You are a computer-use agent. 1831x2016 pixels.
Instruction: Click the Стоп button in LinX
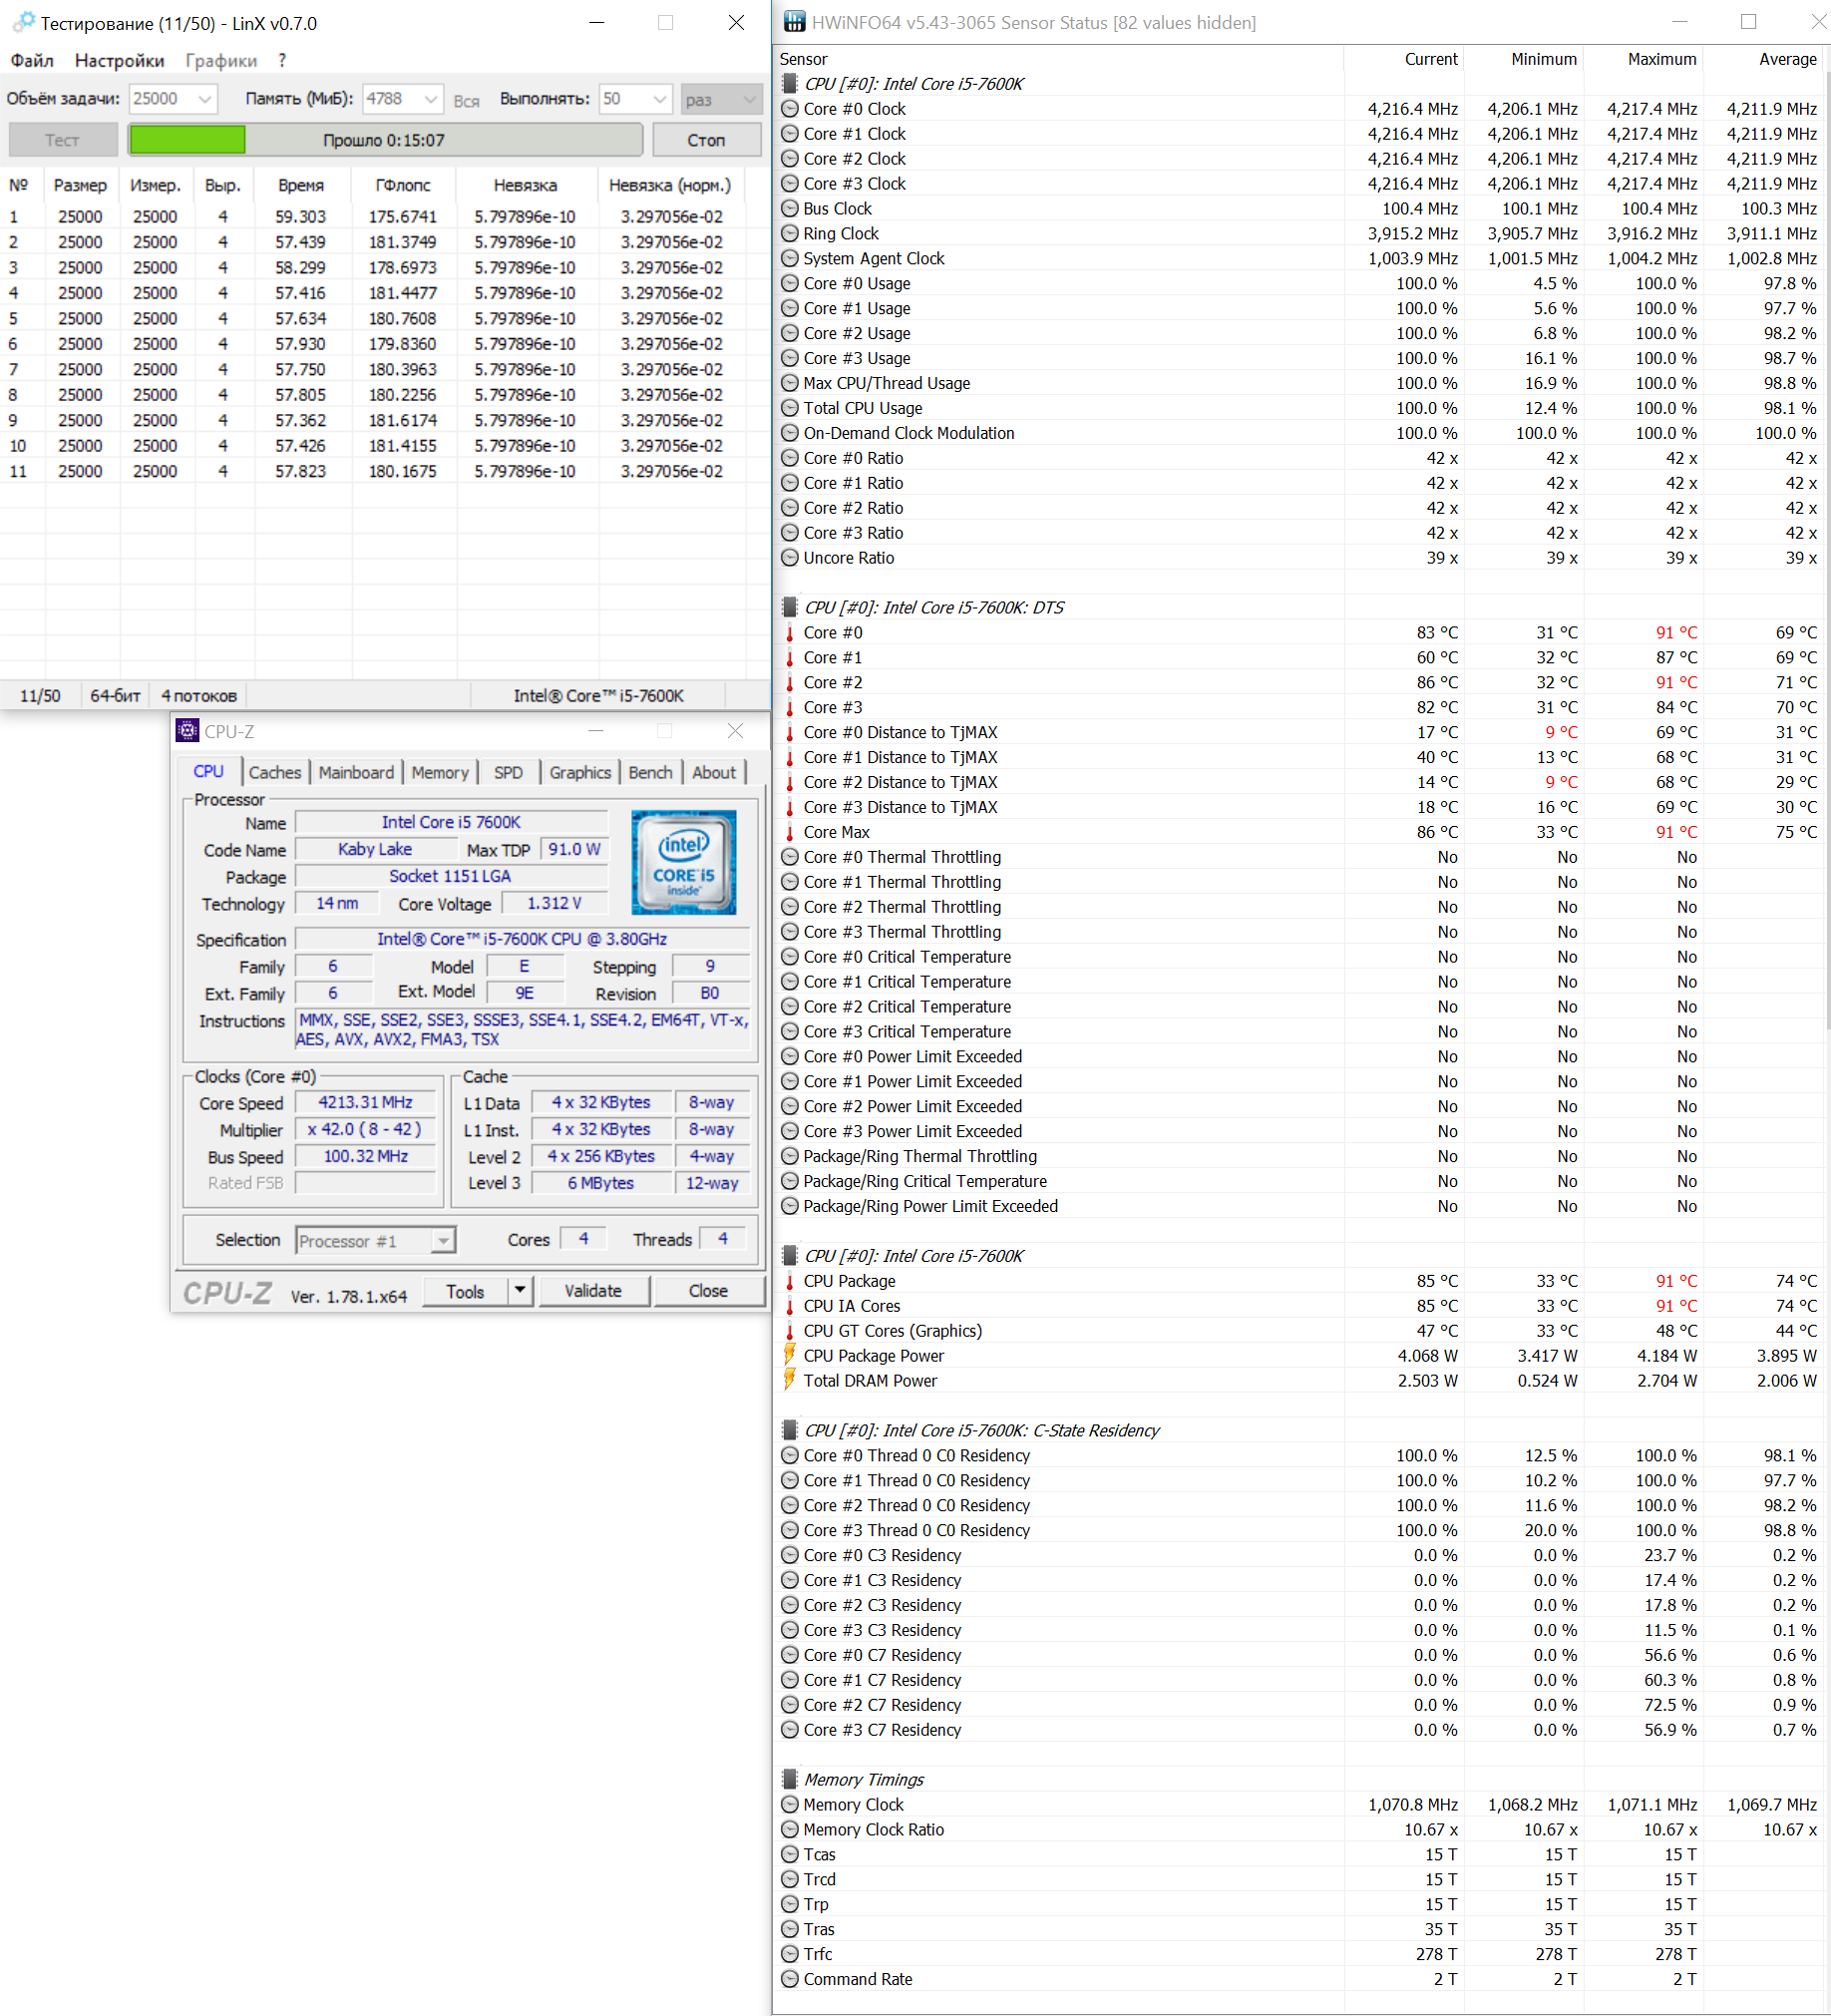(706, 140)
